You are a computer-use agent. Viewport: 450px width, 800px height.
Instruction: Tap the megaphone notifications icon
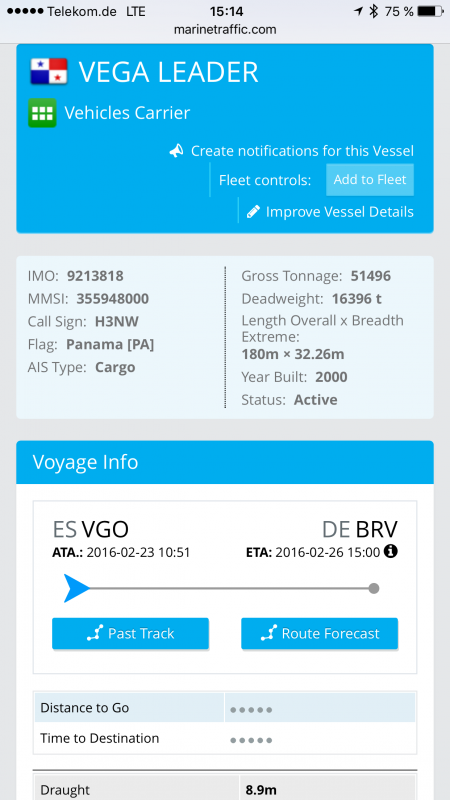coord(177,151)
